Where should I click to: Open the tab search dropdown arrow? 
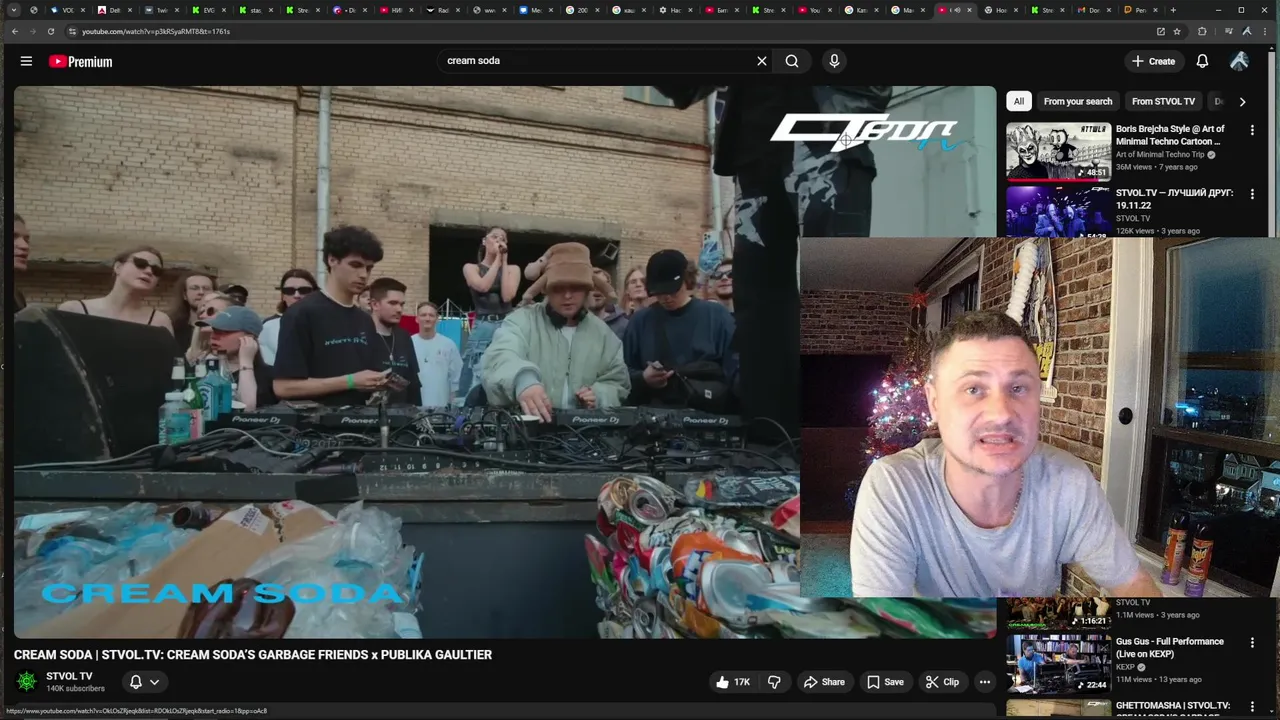[x=14, y=10]
